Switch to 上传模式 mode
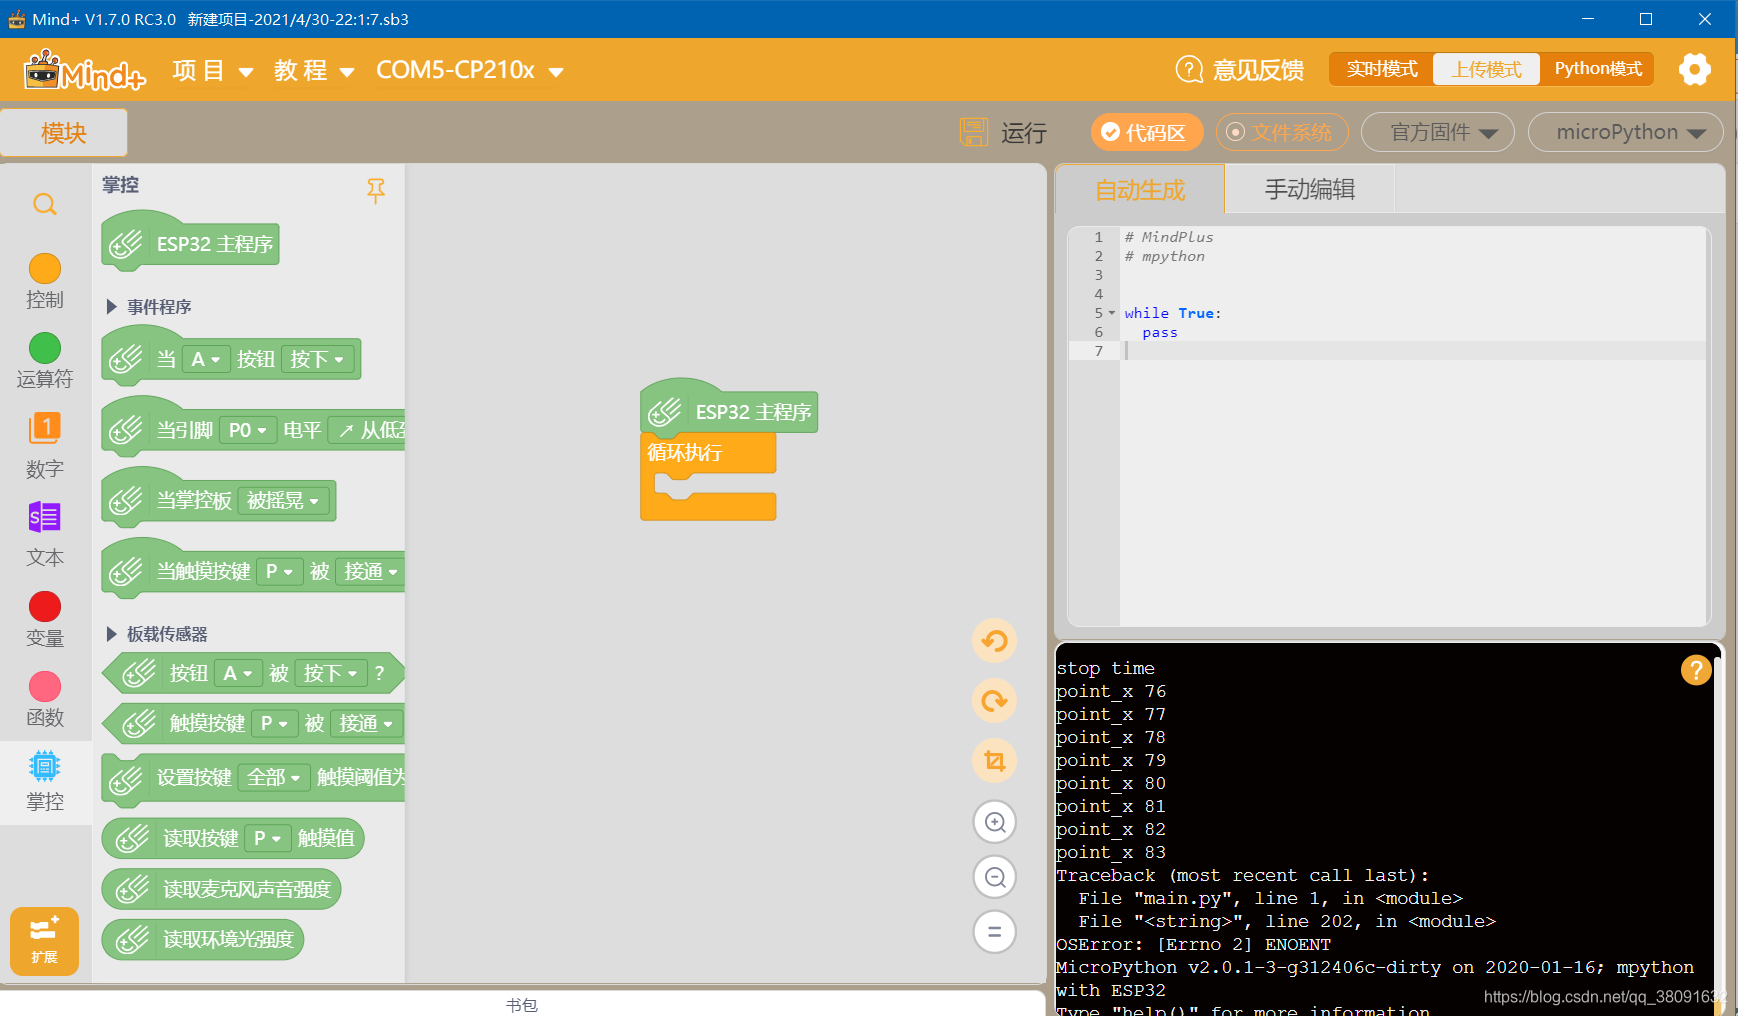1738x1016 pixels. pos(1486,69)
